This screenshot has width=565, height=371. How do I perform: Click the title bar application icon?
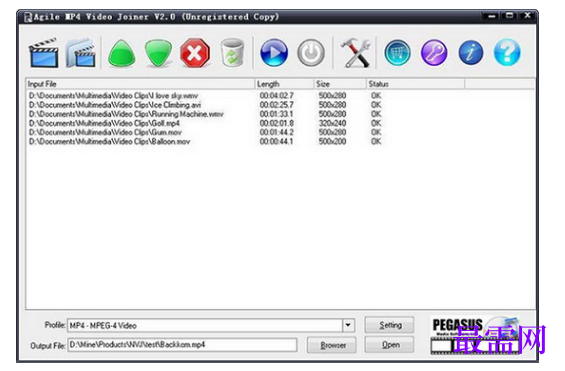coord(28,17)
